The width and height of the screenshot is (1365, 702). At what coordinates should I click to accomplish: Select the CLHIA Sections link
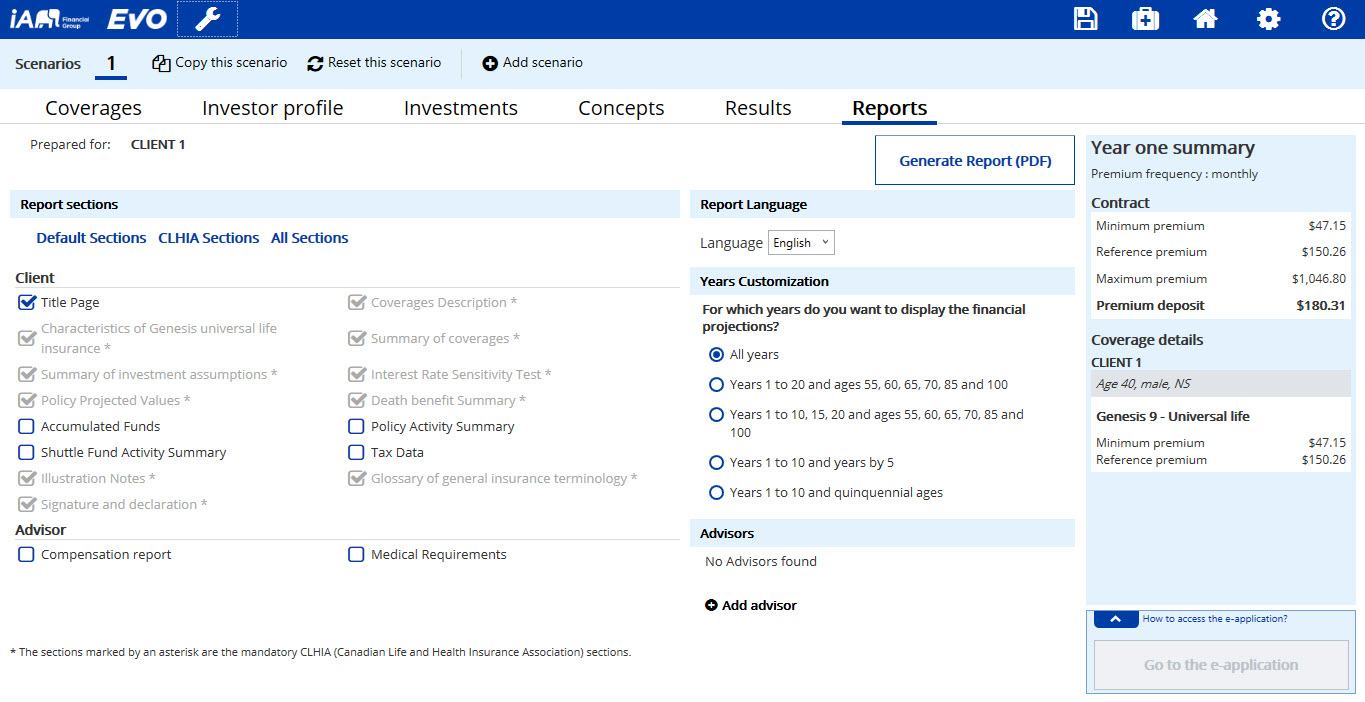(x=208, y=238)
